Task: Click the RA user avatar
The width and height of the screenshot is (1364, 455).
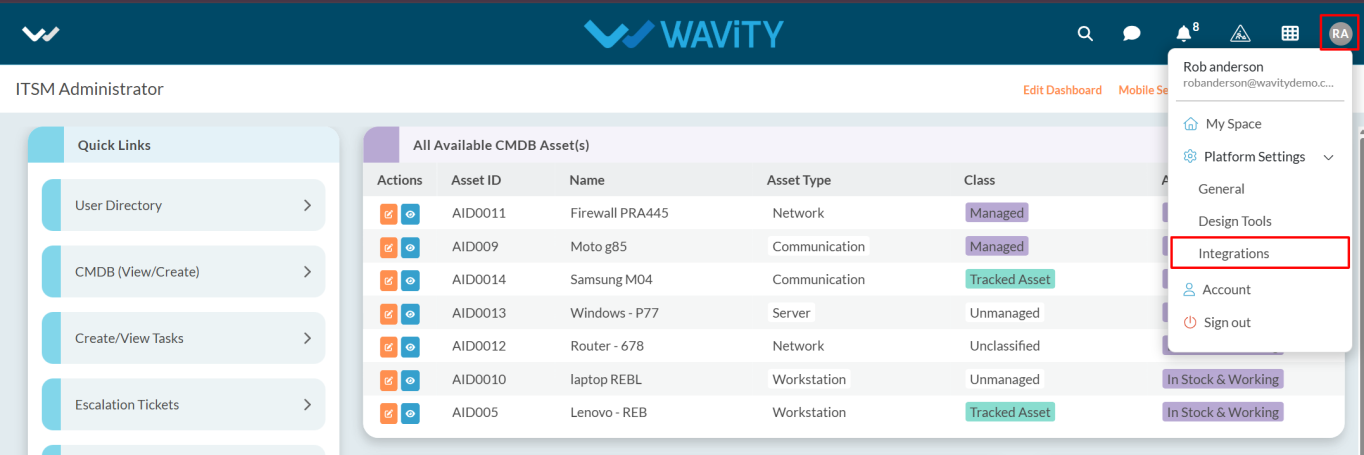Action: tap(1340, 33)
